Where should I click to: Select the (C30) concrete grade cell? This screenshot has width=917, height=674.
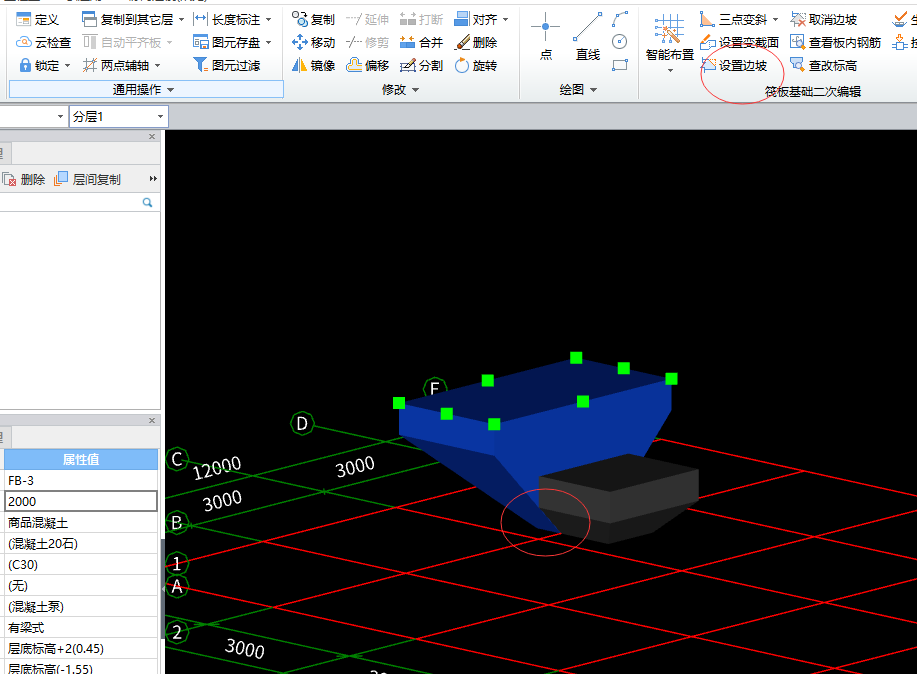coord(81,565)
